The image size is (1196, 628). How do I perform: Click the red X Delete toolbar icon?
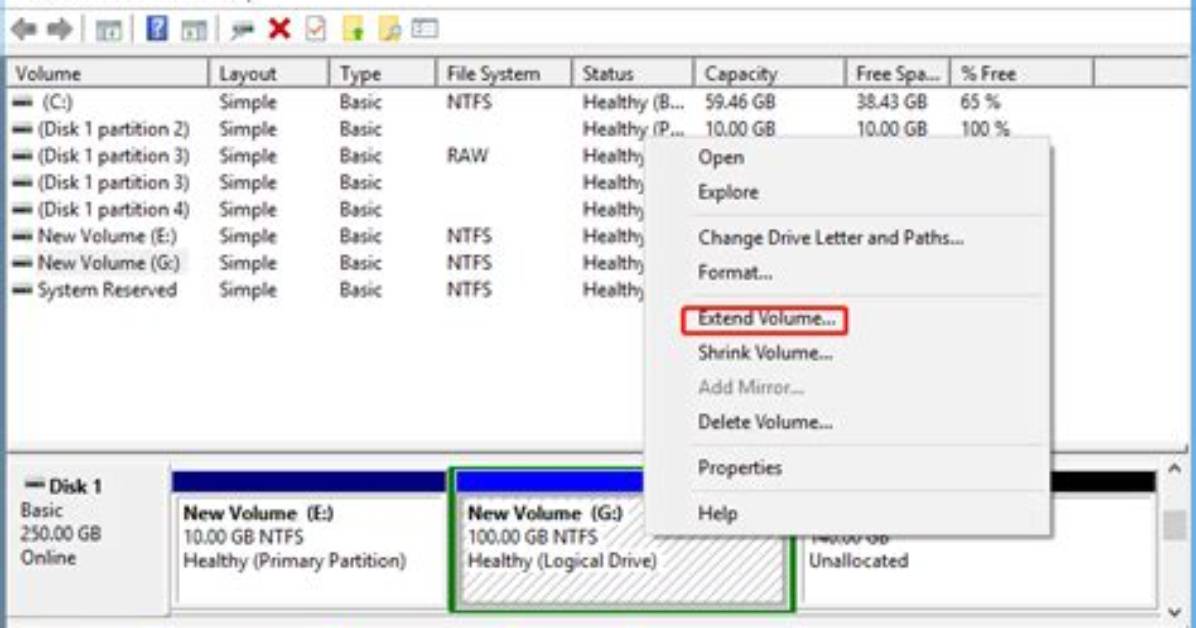pos(280,29)
